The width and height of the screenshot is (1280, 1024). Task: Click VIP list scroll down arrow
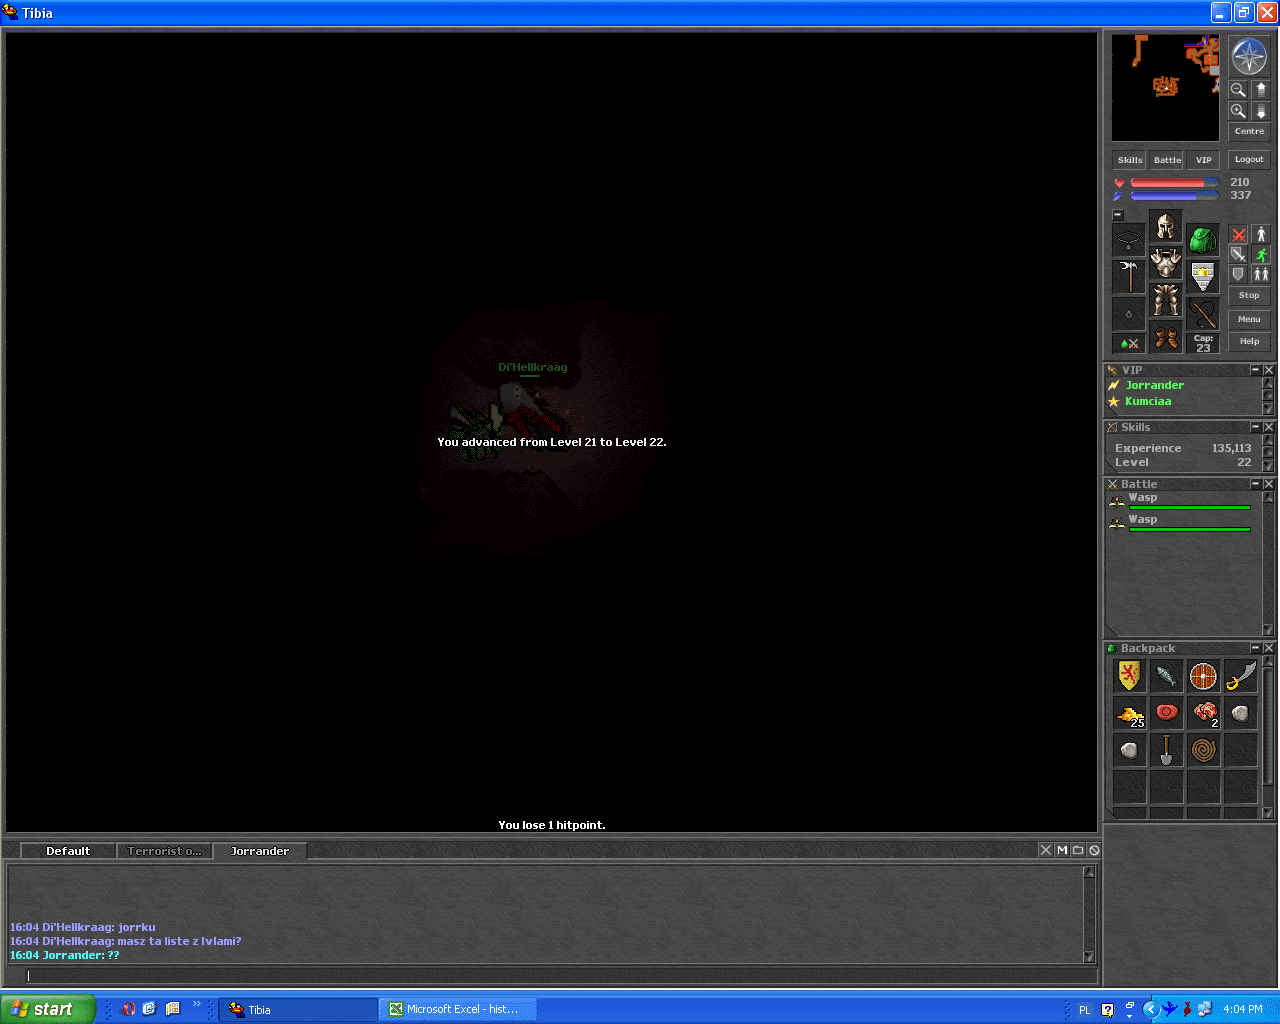[1268, 409]
